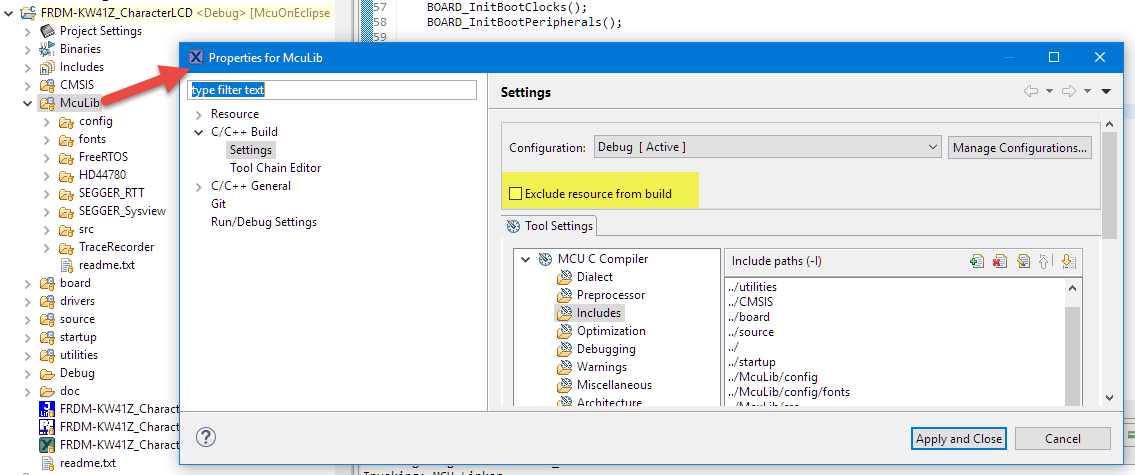Image resolution: width=1135 pixels, height=475 pixels.
Task: Enable Exclude resource from build checkbox
Action: point(516,193)
